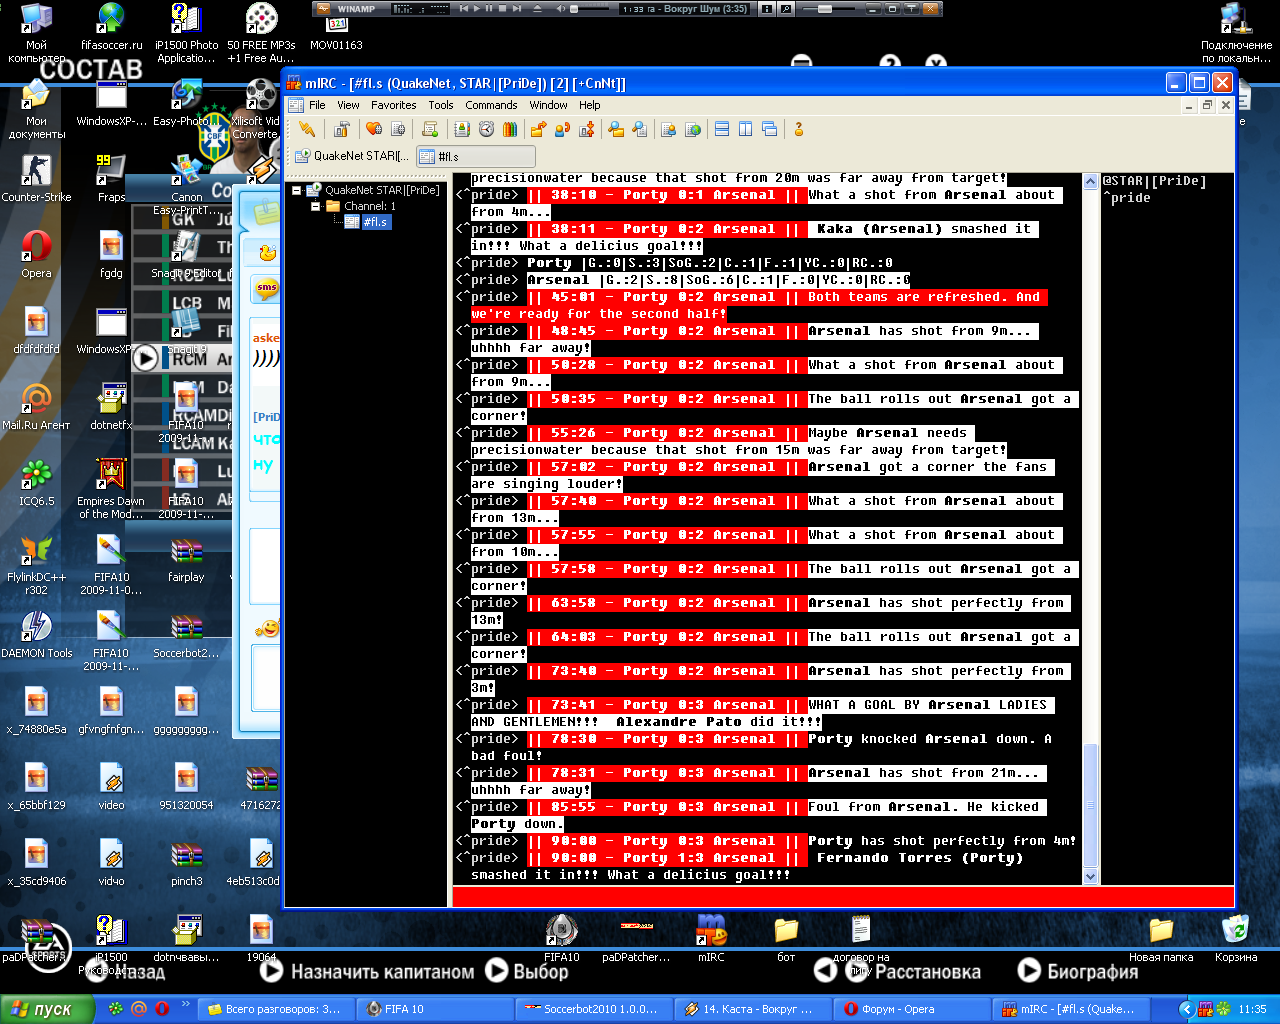Screen dimensions: 1280x1024
Task: Open the Notify list toolbar icon
Action: (x=668, y=129)
